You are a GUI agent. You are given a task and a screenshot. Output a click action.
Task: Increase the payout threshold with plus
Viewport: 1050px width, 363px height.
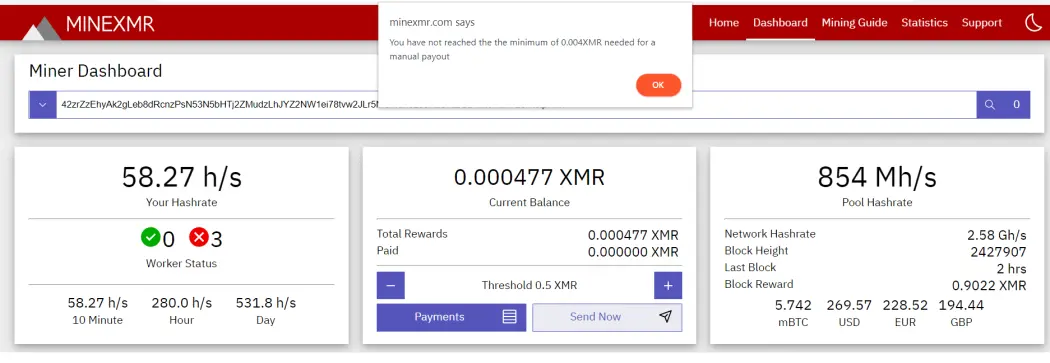pos(668,285)
